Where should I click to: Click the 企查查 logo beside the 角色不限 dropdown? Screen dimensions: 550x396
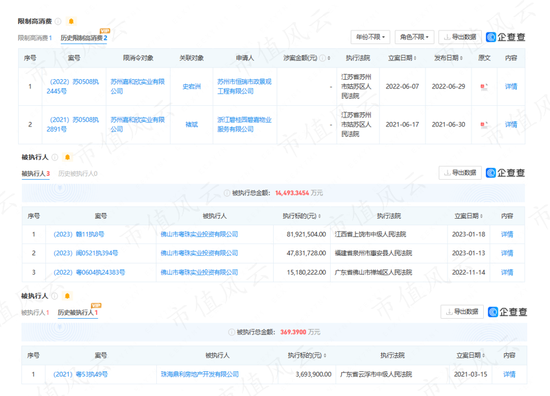pyautogui.click(x=505, y=37)
